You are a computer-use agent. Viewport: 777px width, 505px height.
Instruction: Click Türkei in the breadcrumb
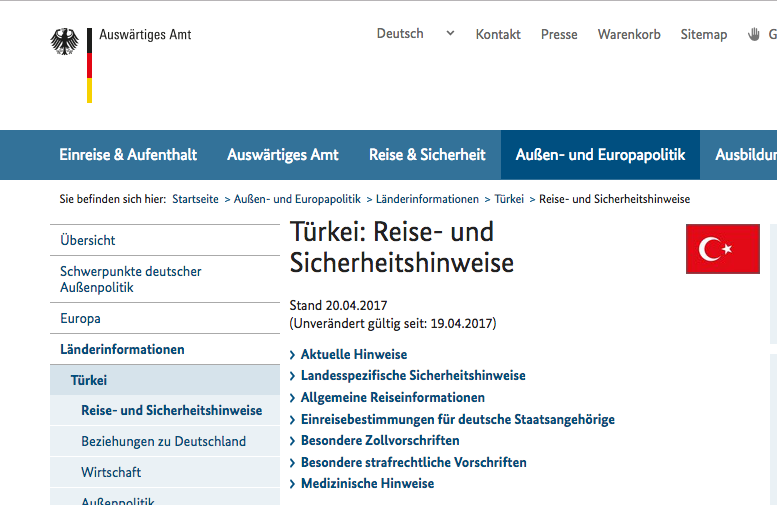tap(509, 199)
